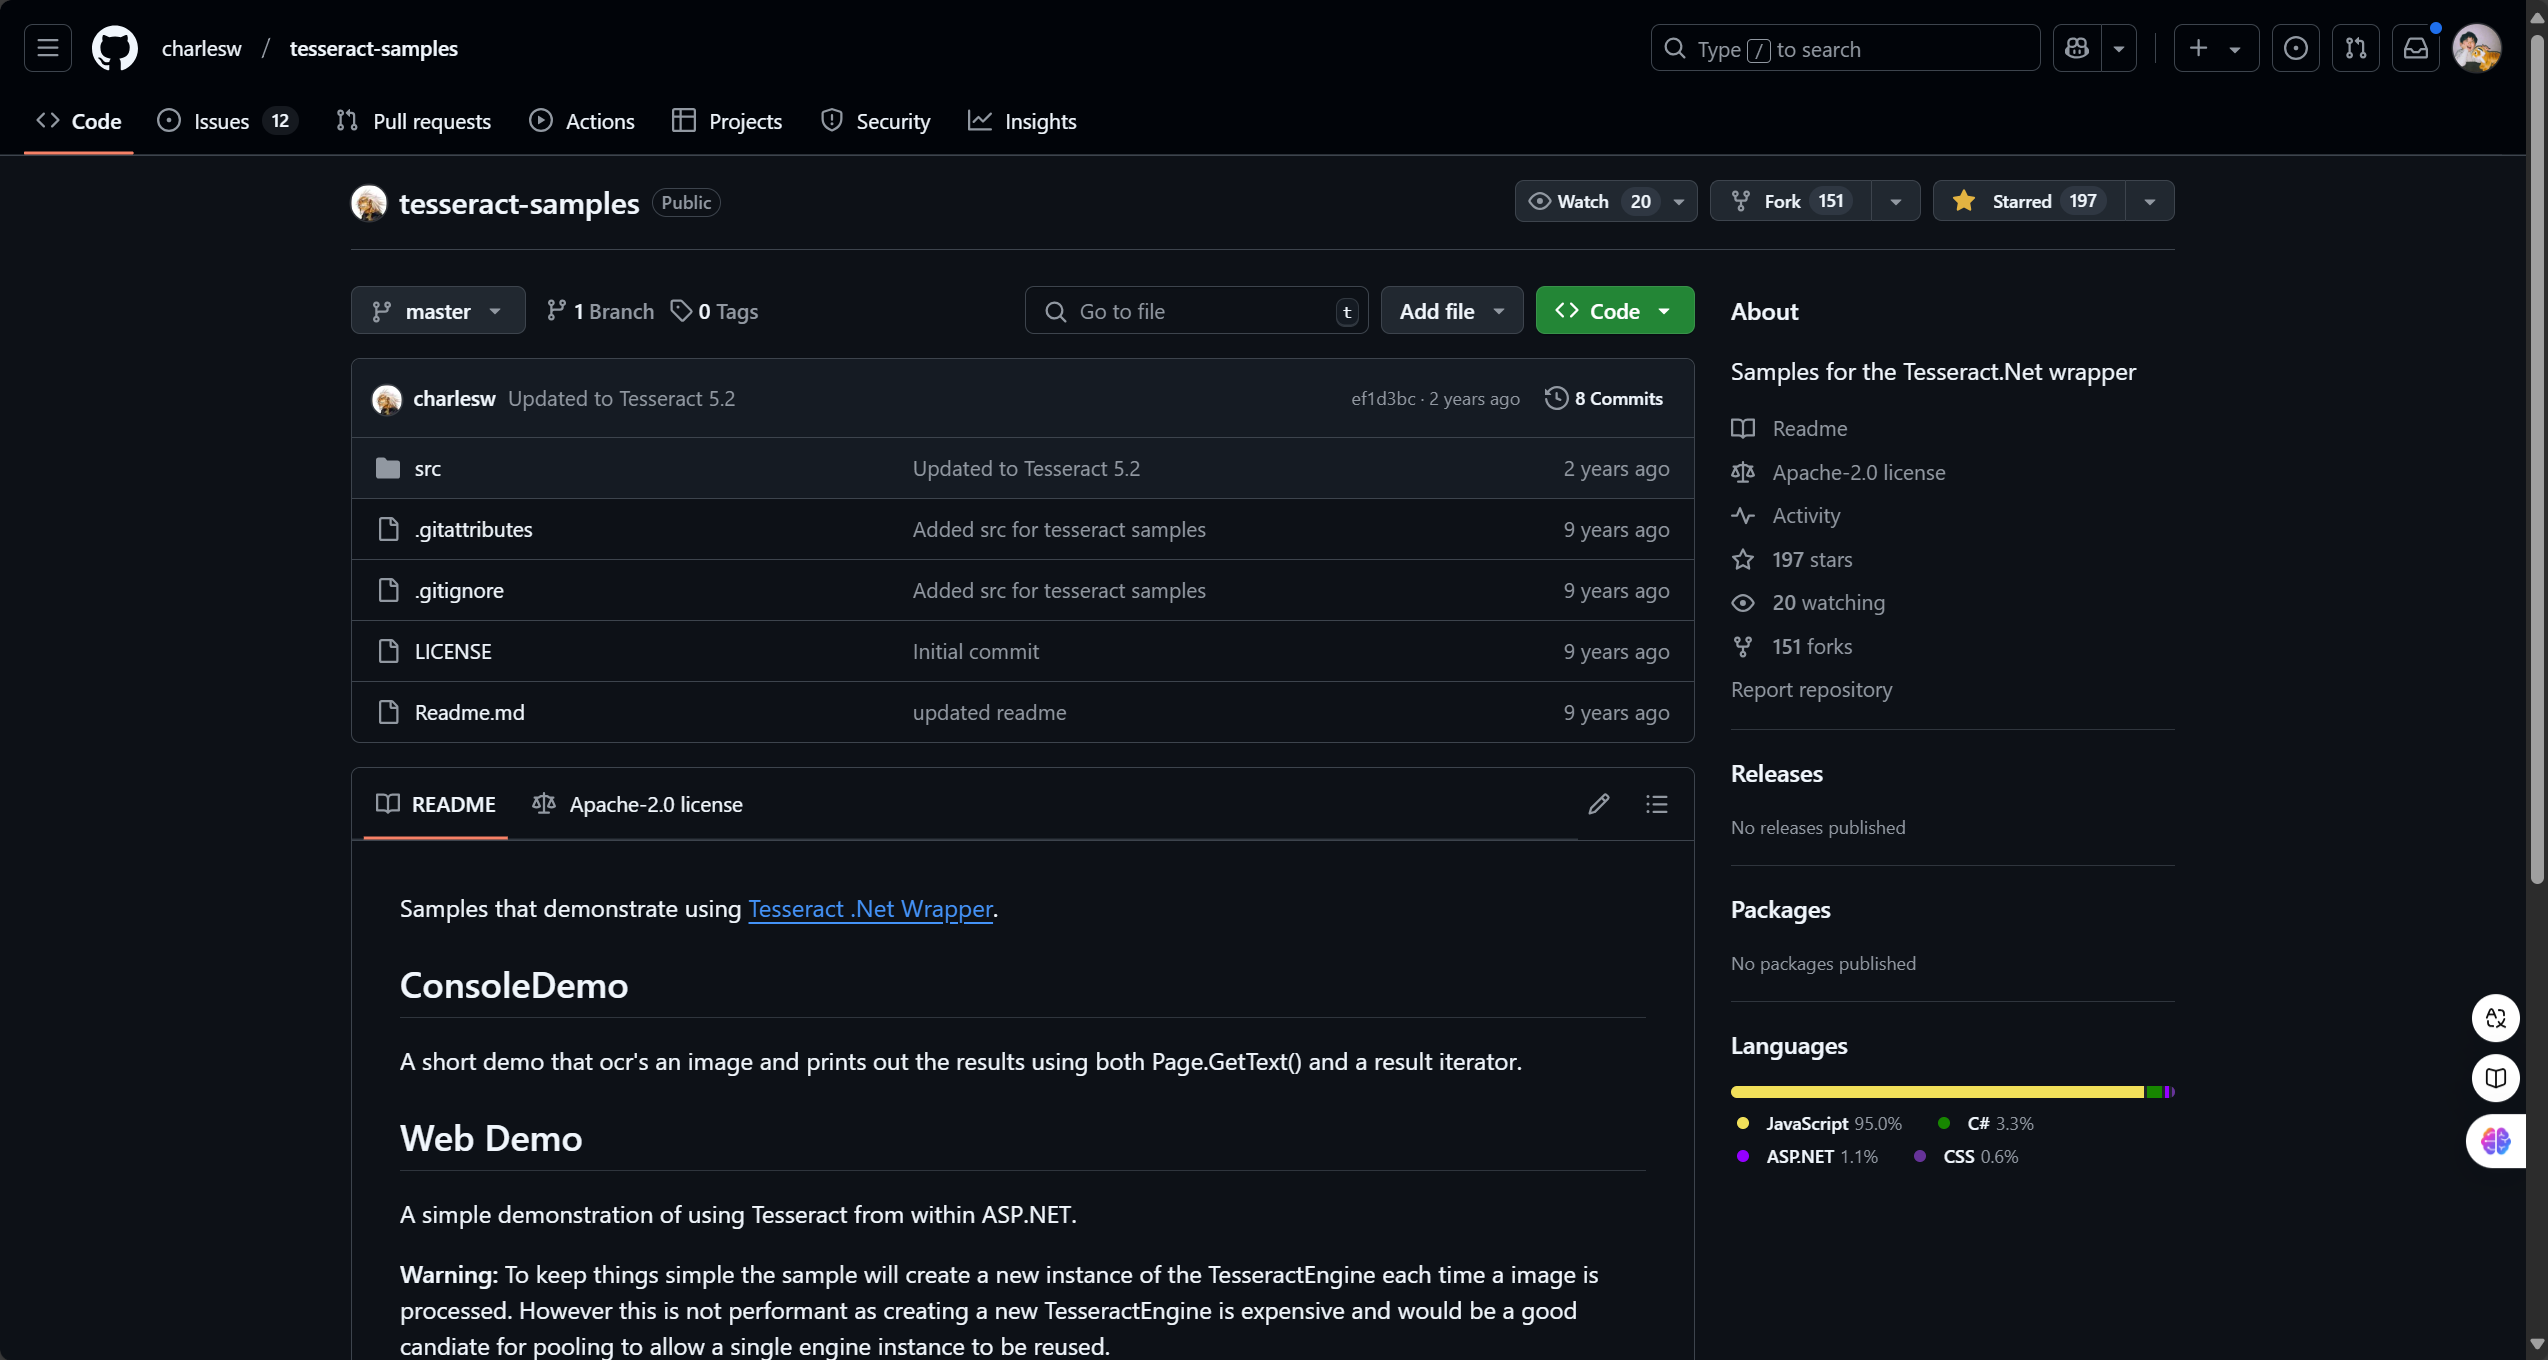Viewport: 2548px width, 1360px height.
Task: Open the Tesseract .Net Wrapper link
Action: 870,908
